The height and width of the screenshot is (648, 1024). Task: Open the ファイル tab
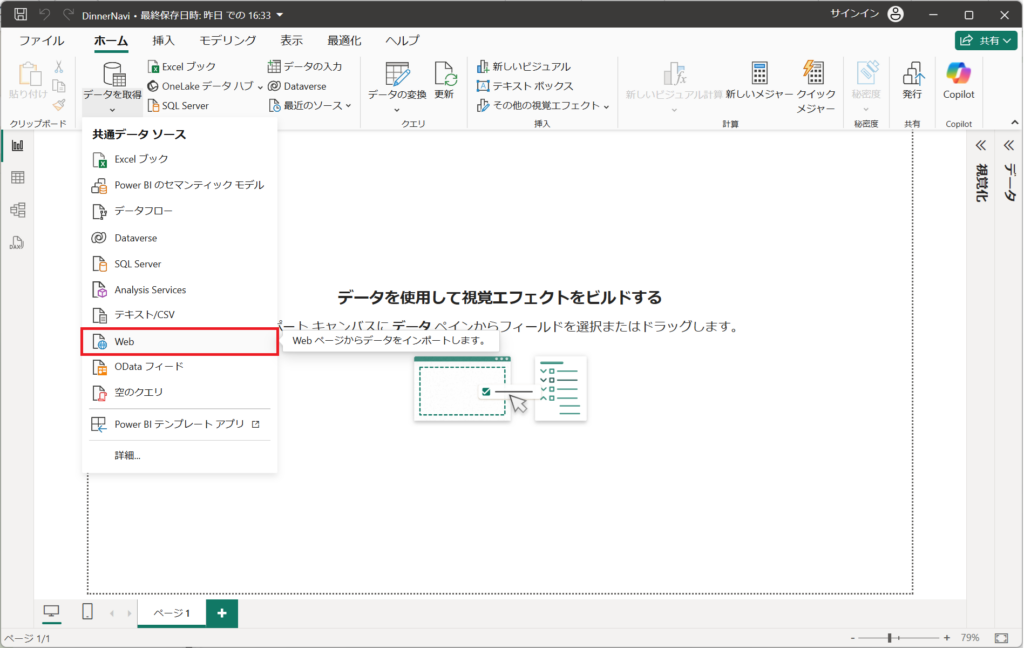pos(41,40)
